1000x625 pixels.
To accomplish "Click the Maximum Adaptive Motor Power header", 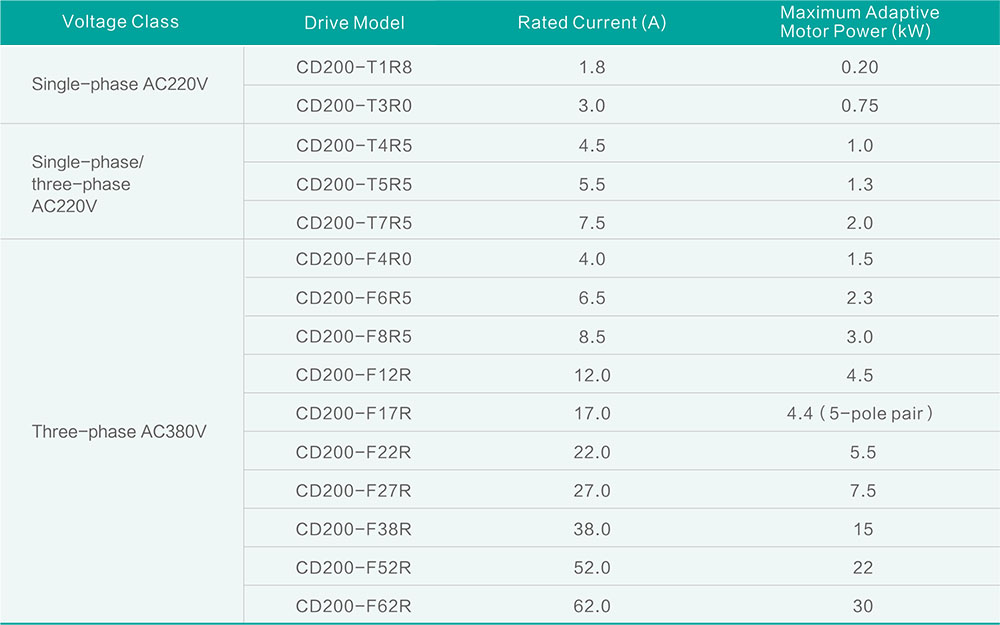I will coord(860,22).
